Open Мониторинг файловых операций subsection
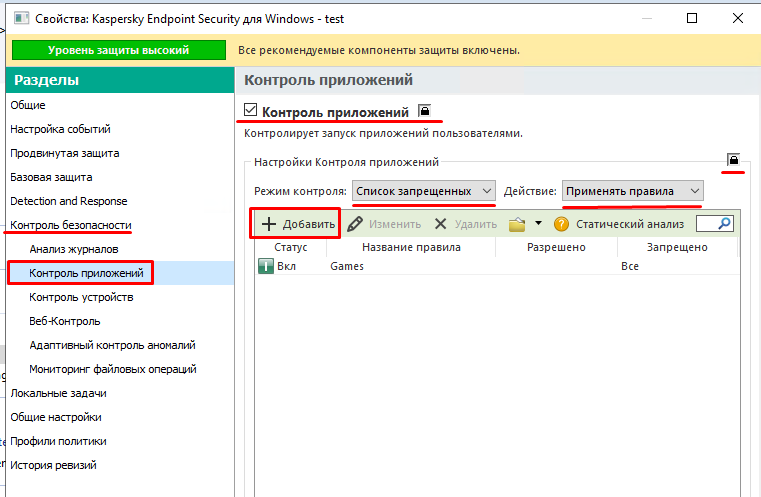The image size is (761, 497). [x=113, y=369]
